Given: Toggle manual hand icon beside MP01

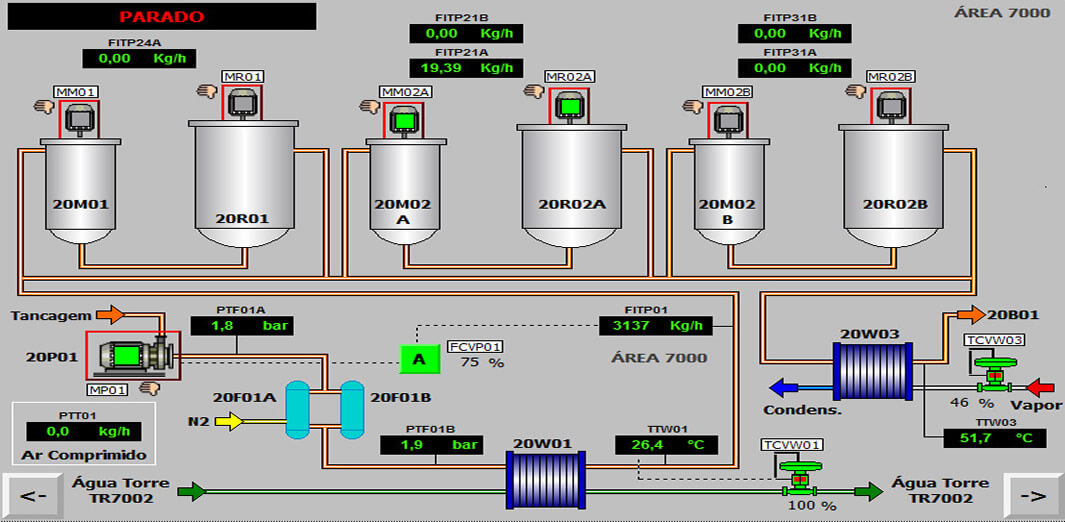Looking at the screenshot, I should coord(150,388).
